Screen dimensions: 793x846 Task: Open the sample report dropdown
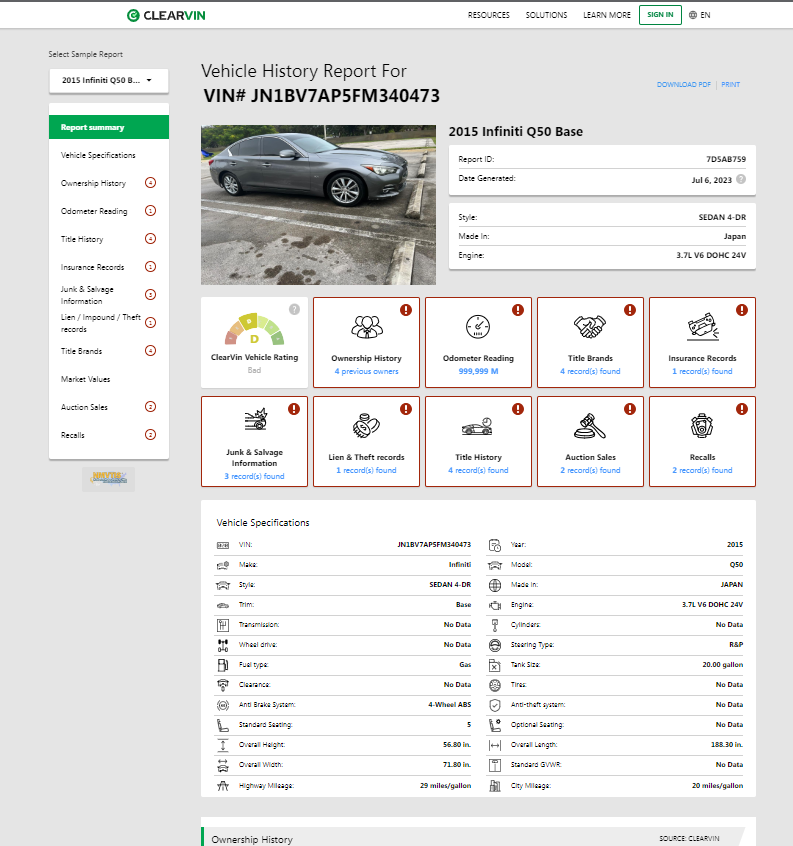[109, 80]
